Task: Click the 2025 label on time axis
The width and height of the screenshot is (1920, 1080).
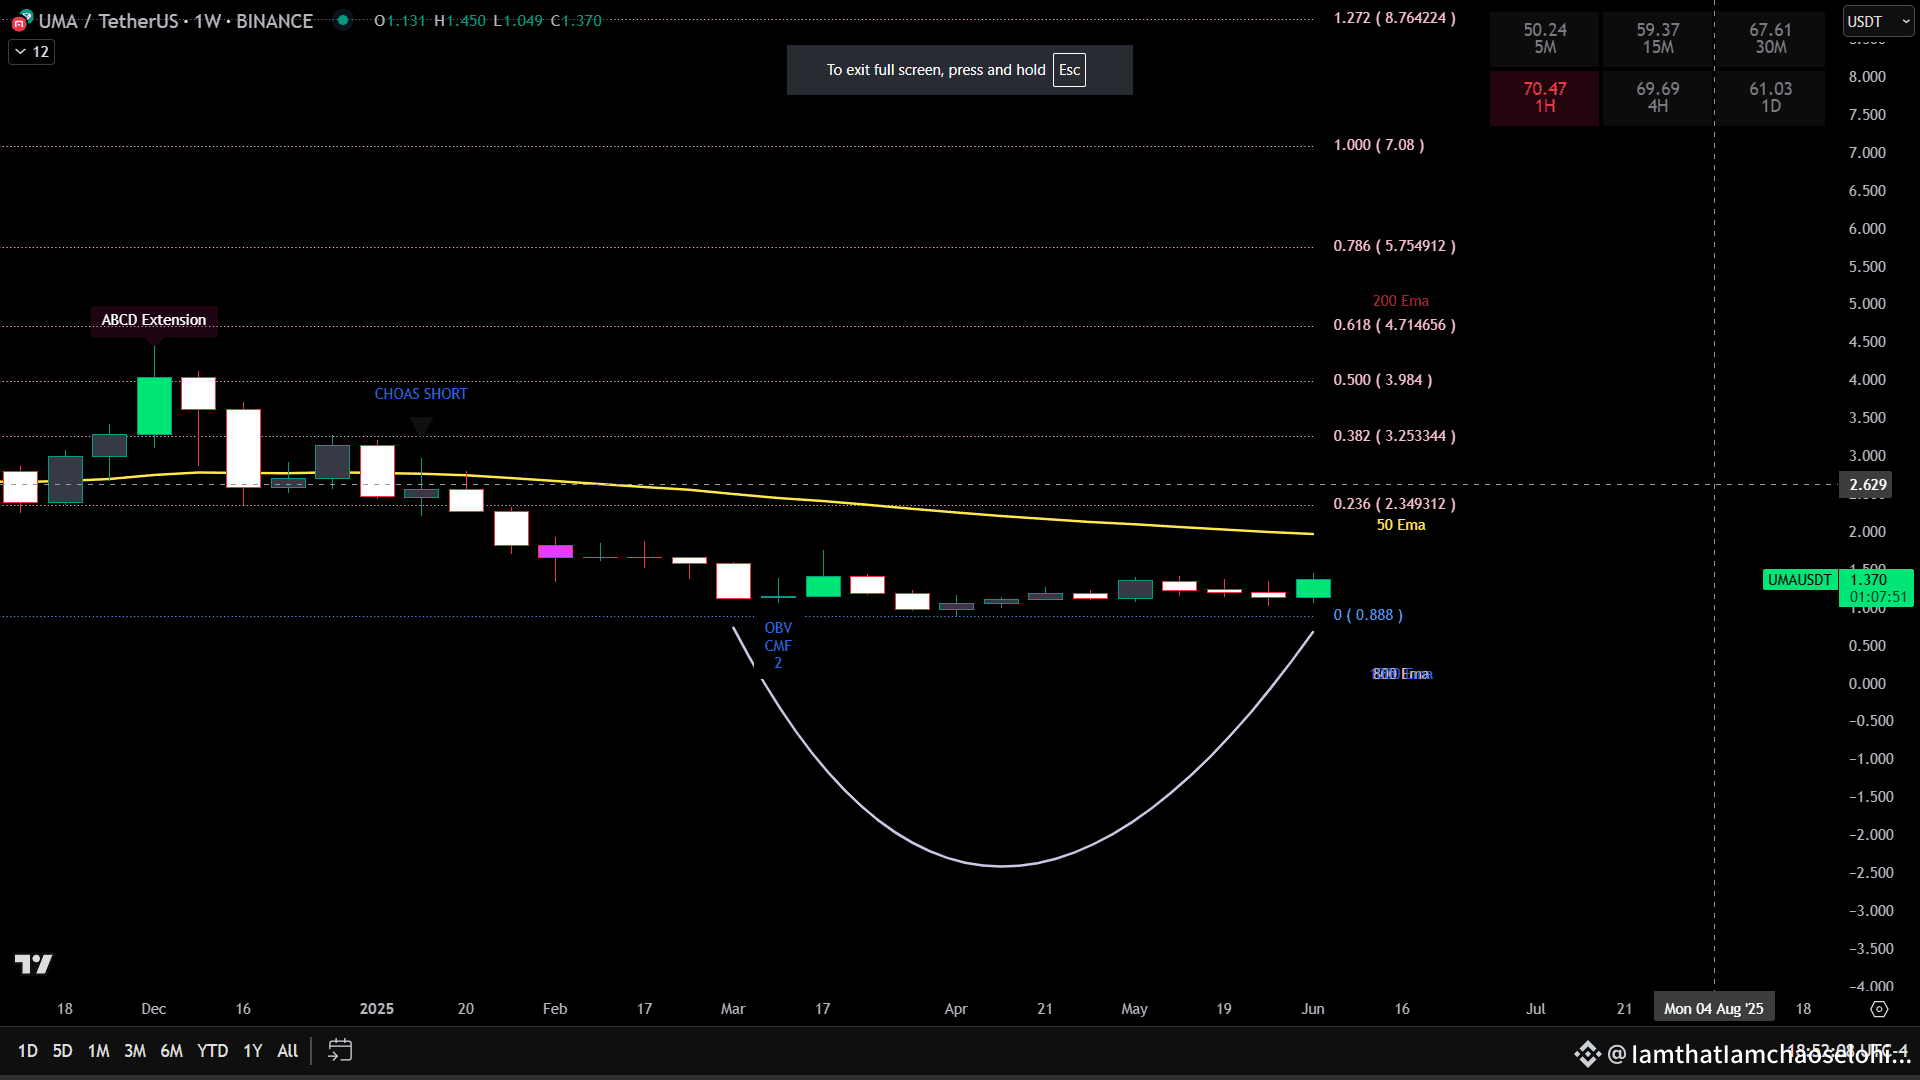Action: click(377, 1009)
